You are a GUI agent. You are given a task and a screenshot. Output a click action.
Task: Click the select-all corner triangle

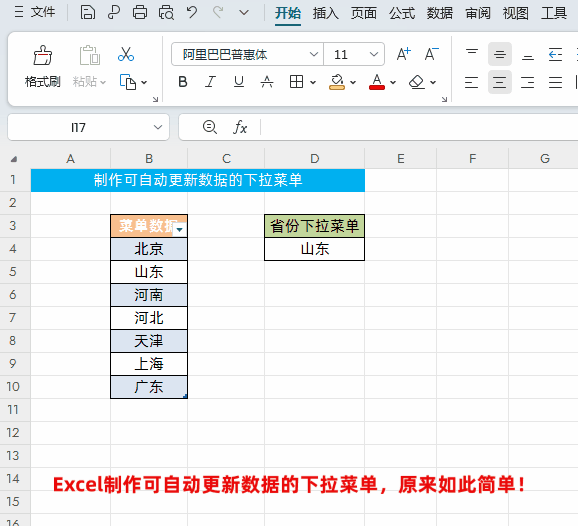tap(14, 159)
